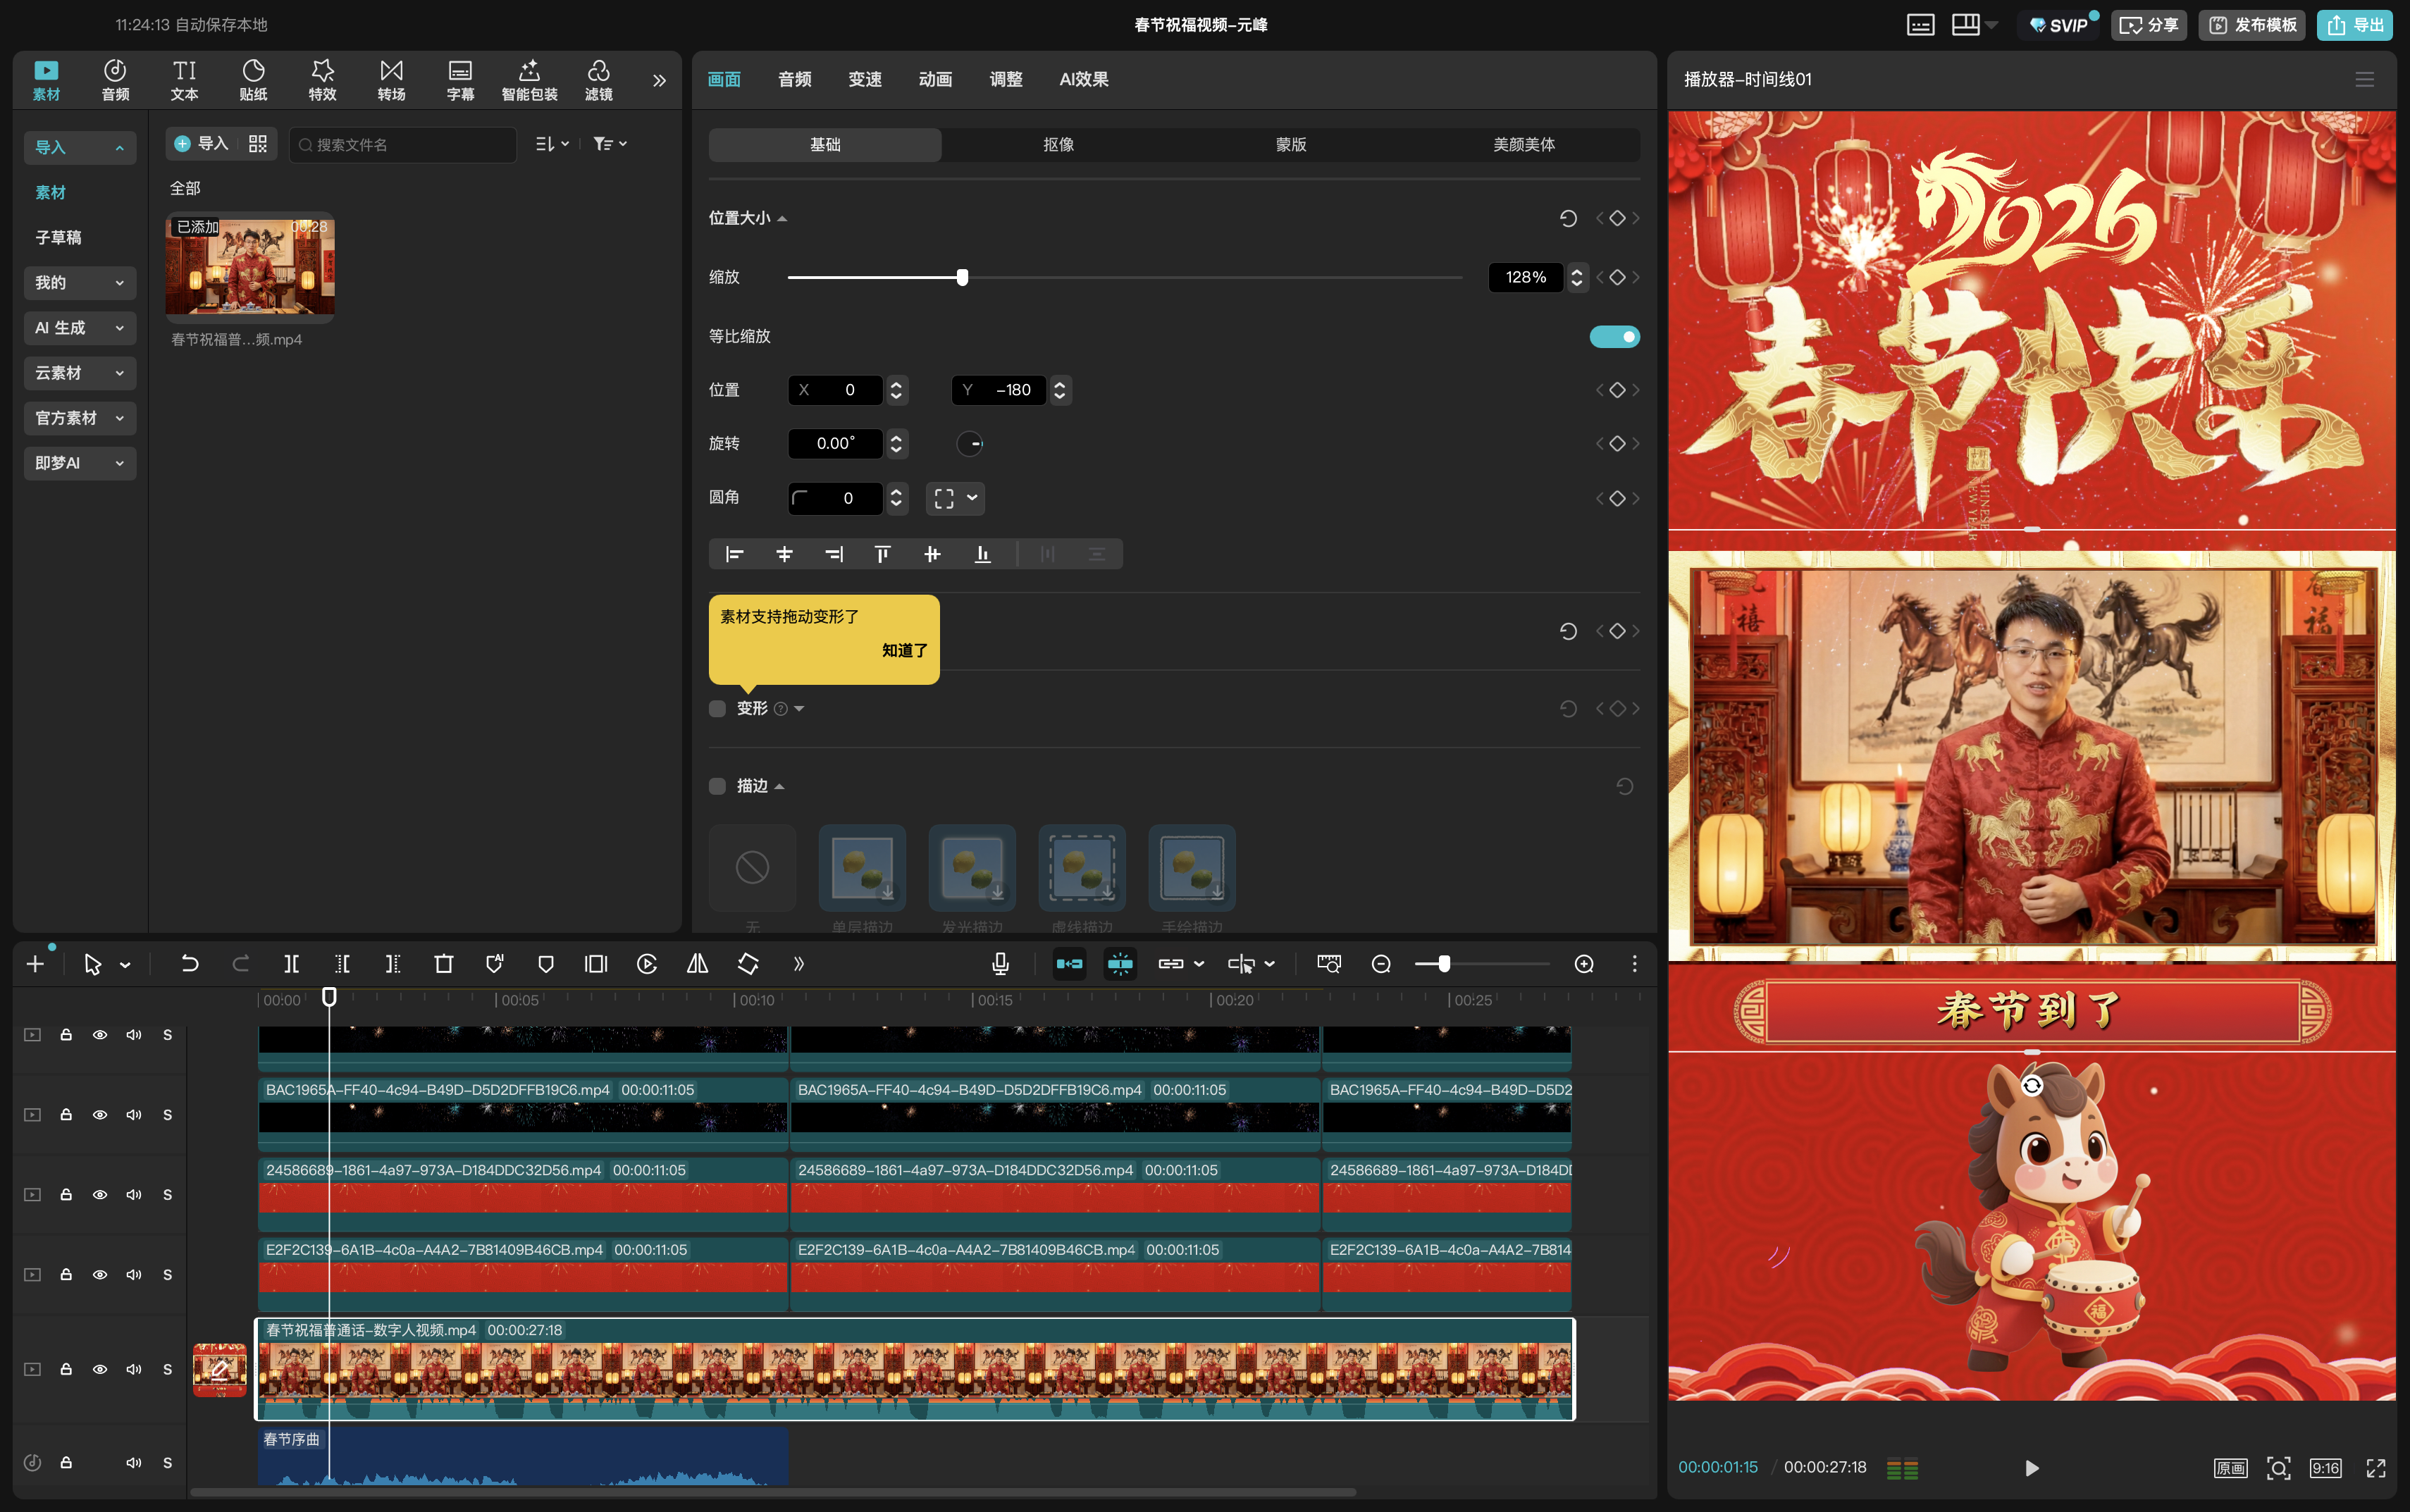Click the freeze frame icon in timeline toolbar
Screen dimensions: 2410x1512
596,964
